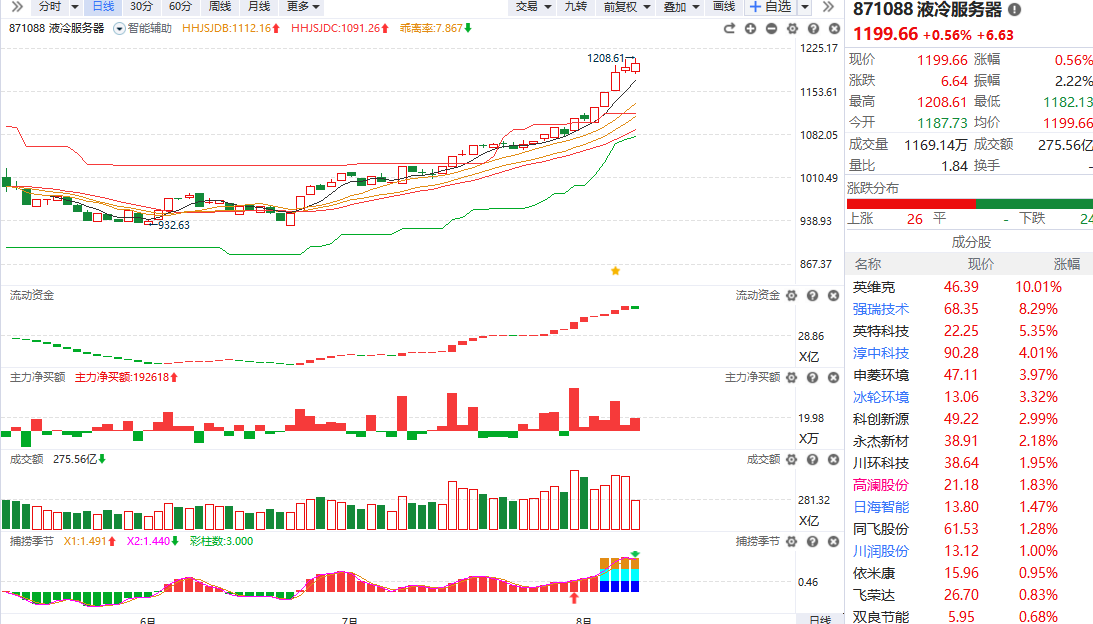Image resolution: width=1093 pixels, height=624 pixels.
Task: Open help for main chart indicator
Action: (x=813, y=29)
